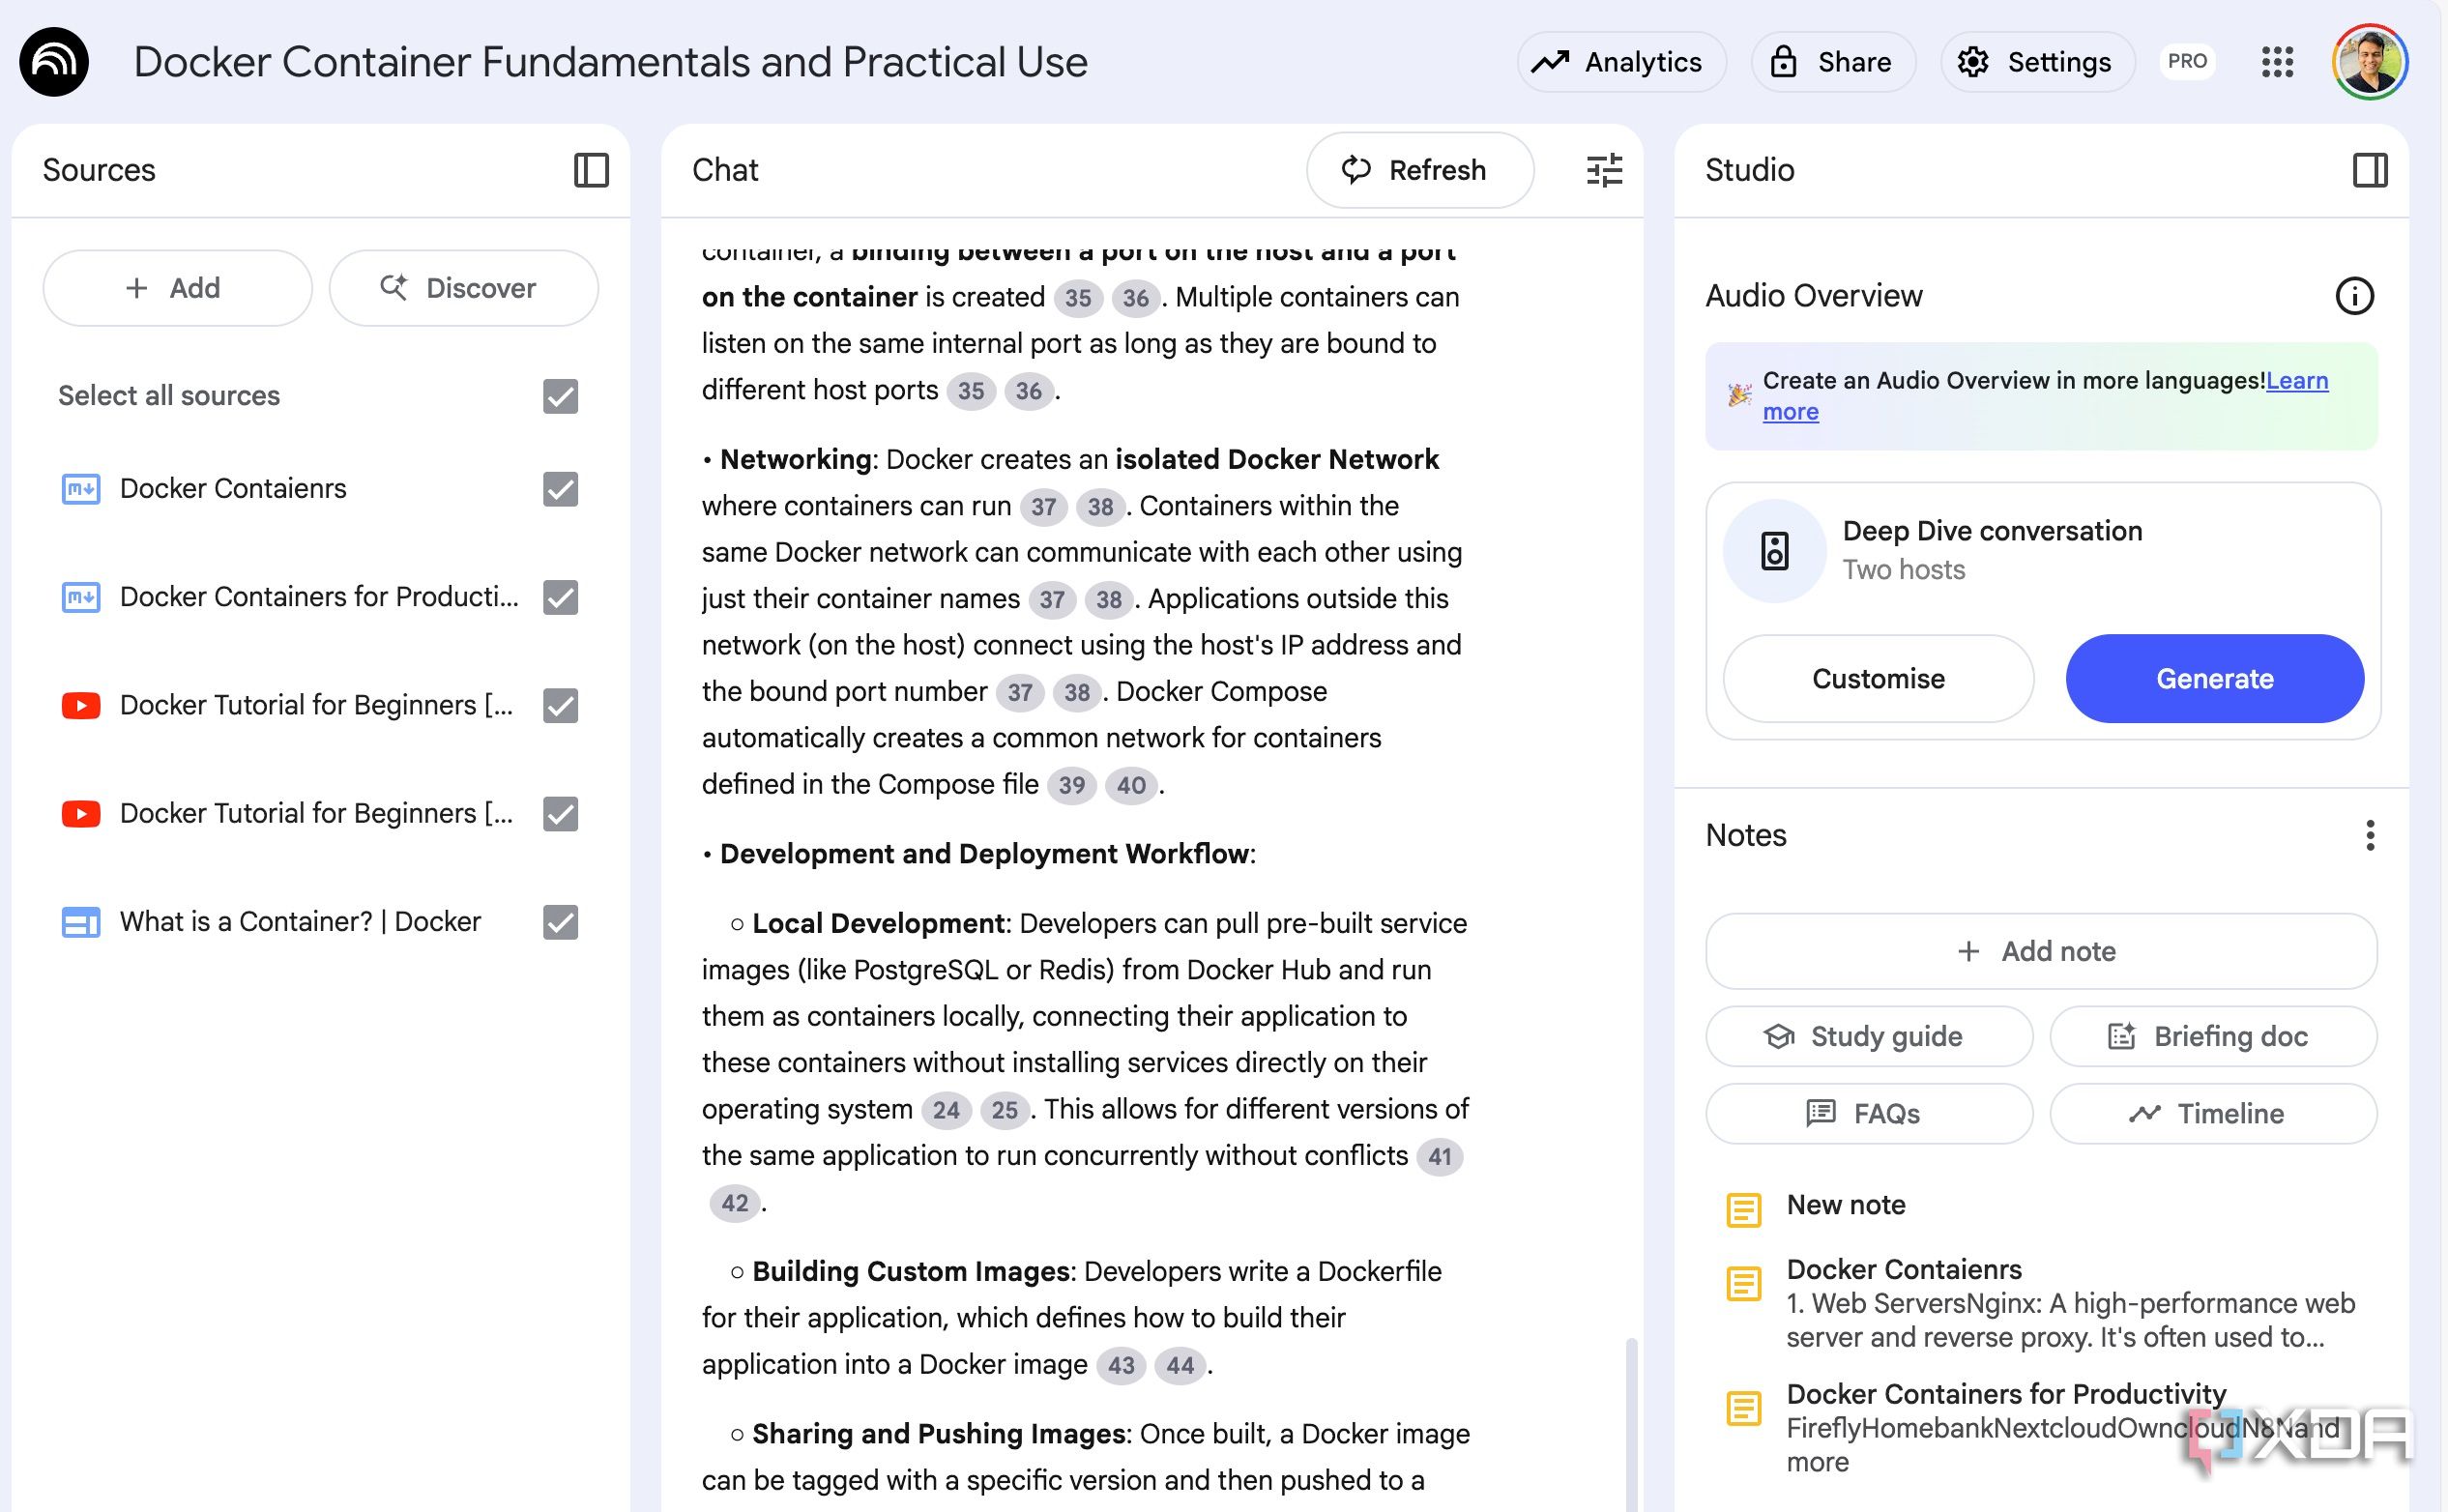Click Deep Dive conversation speaker icon
This screenshot has height=1512, width=2448.
pos(1774,551)
